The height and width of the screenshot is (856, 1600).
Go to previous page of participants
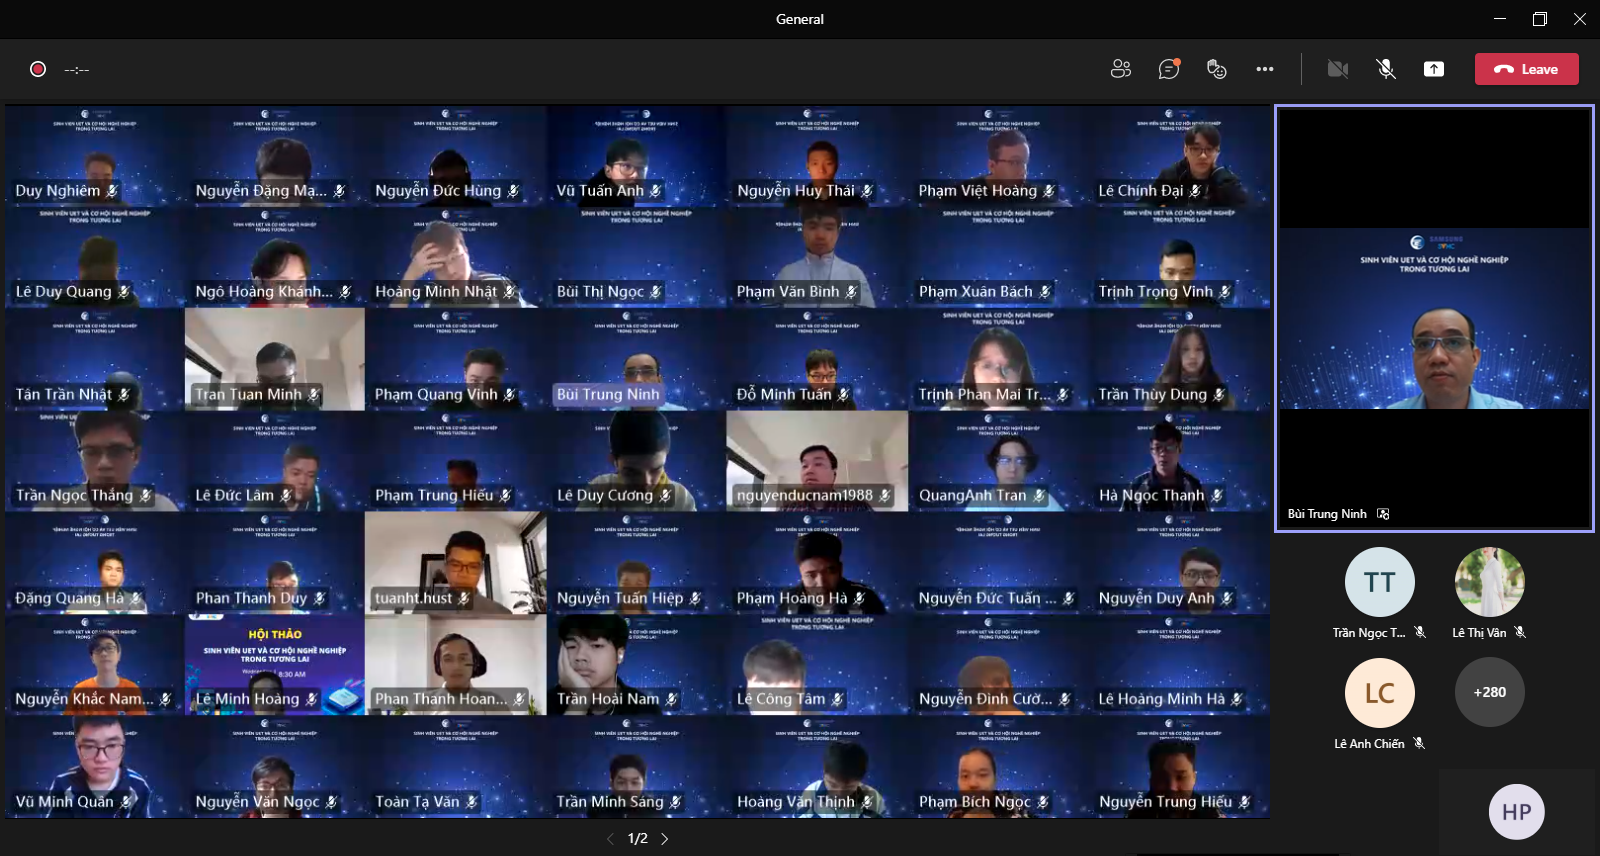click(x=610, y=839)
